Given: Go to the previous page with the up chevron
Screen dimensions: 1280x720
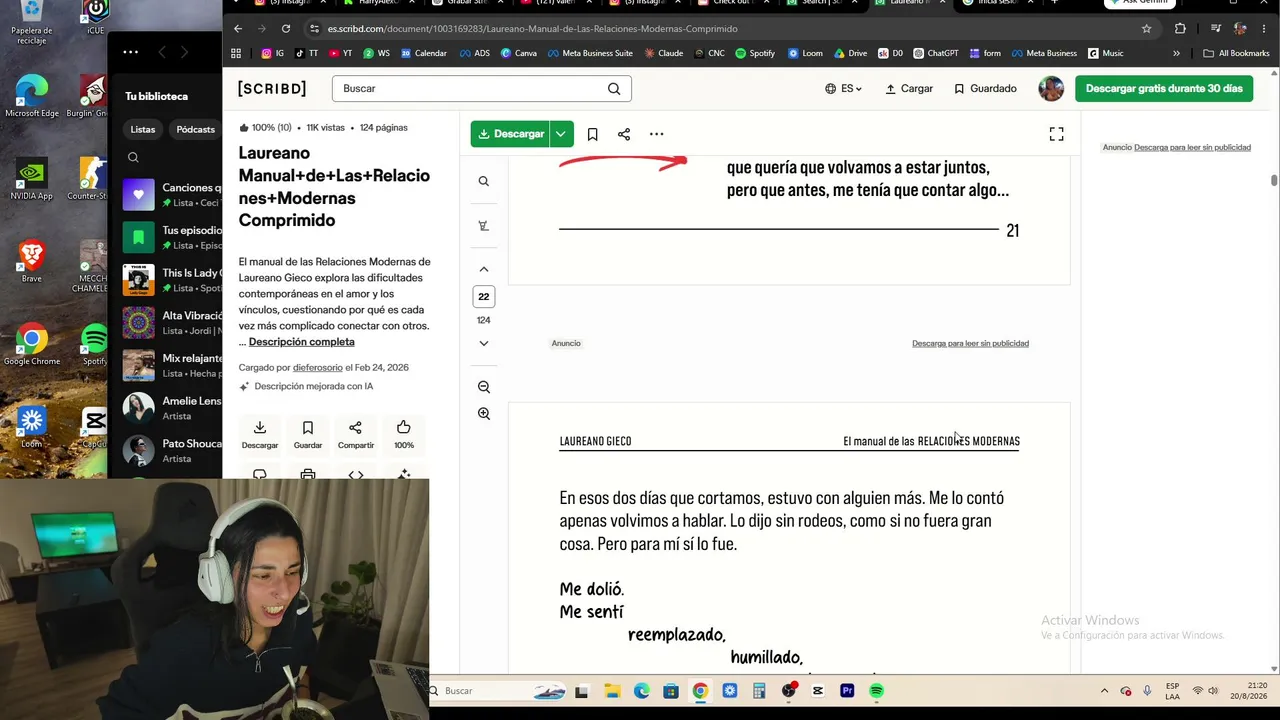Looking at the screenshot, I should (x=484, y=269).
